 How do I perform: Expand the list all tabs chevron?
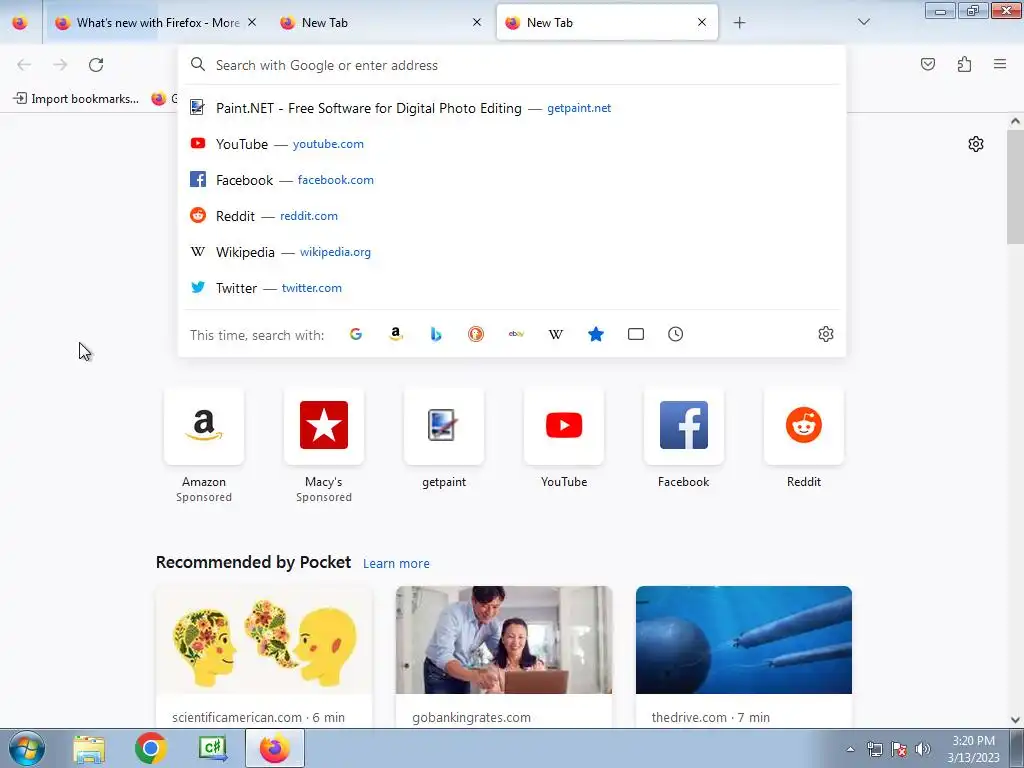click(x=864, y=22)
